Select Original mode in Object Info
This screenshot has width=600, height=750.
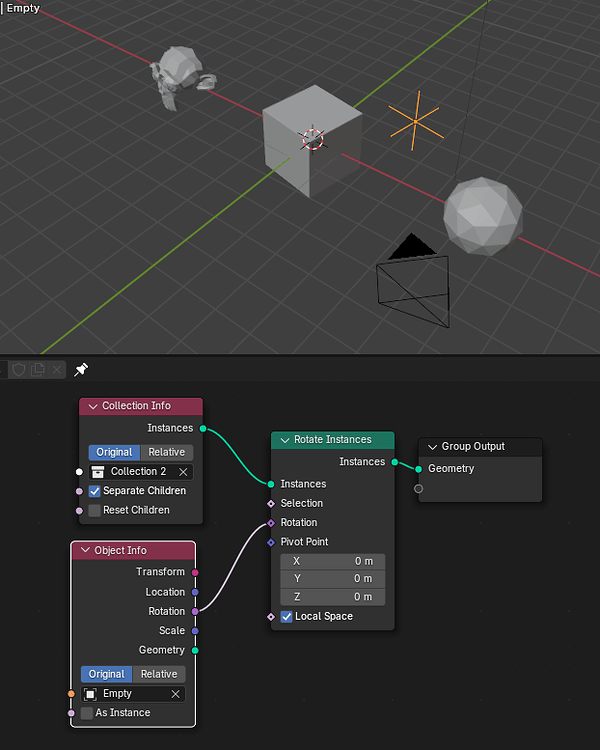[x=106, y=674]
